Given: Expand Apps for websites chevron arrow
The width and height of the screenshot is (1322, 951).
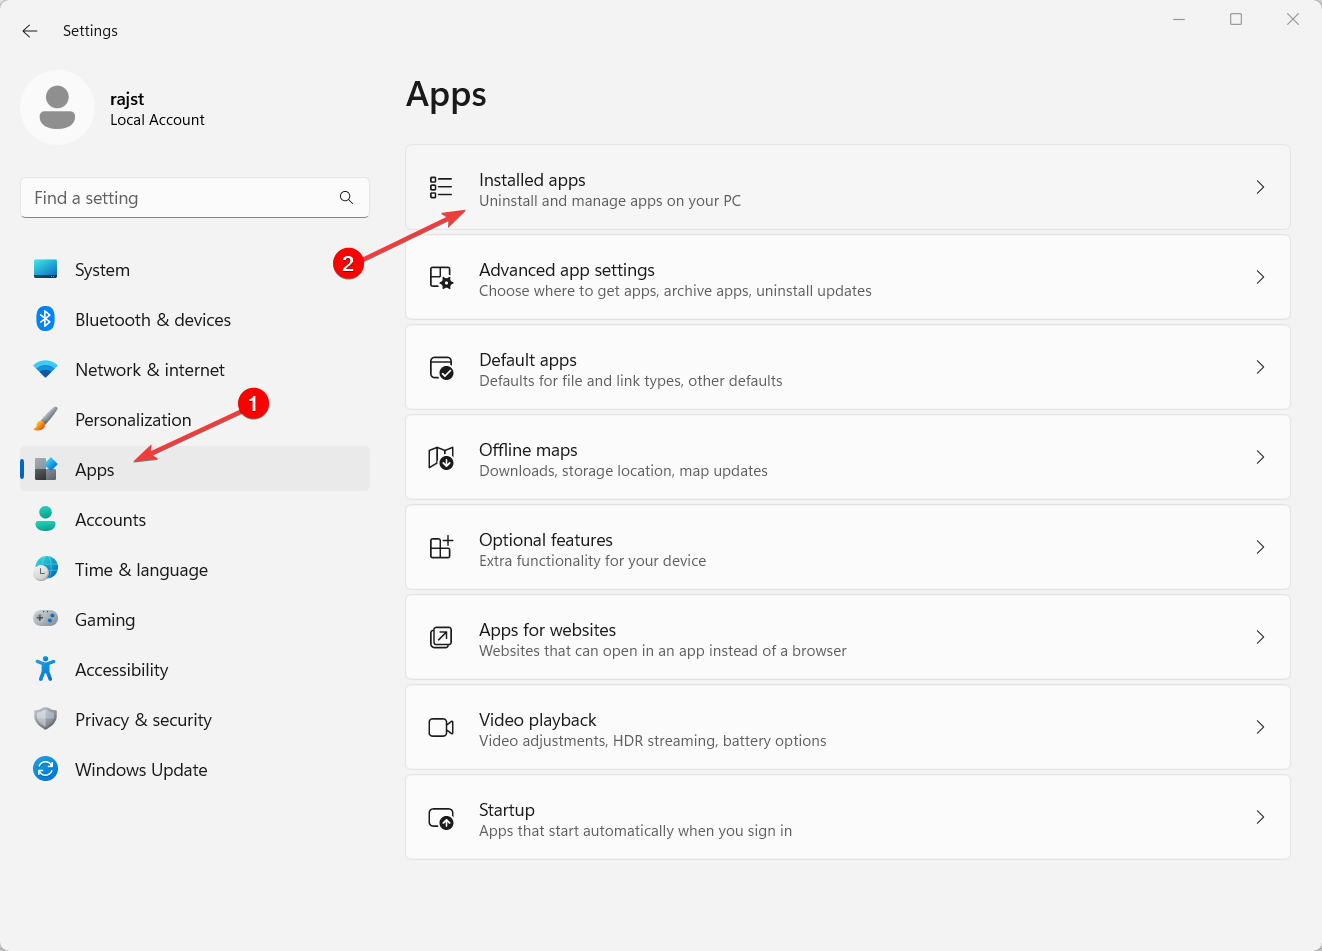Looking at the screenshot, I should (1260, 637).
